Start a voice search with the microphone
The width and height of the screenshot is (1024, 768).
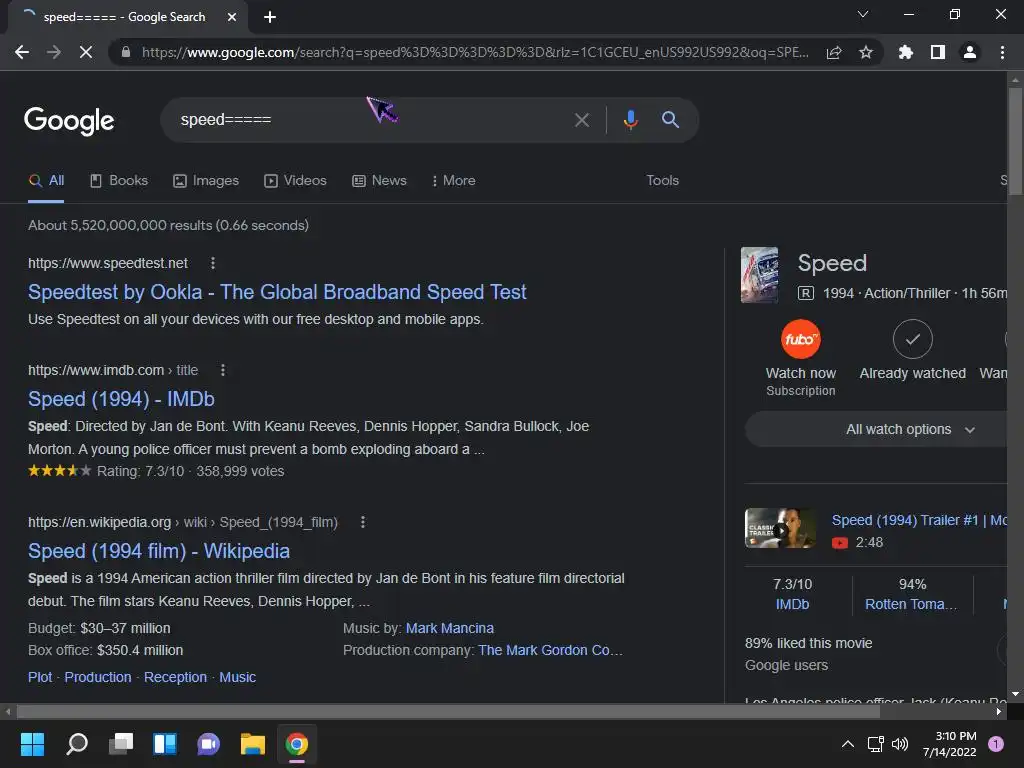tap(630, 120)
